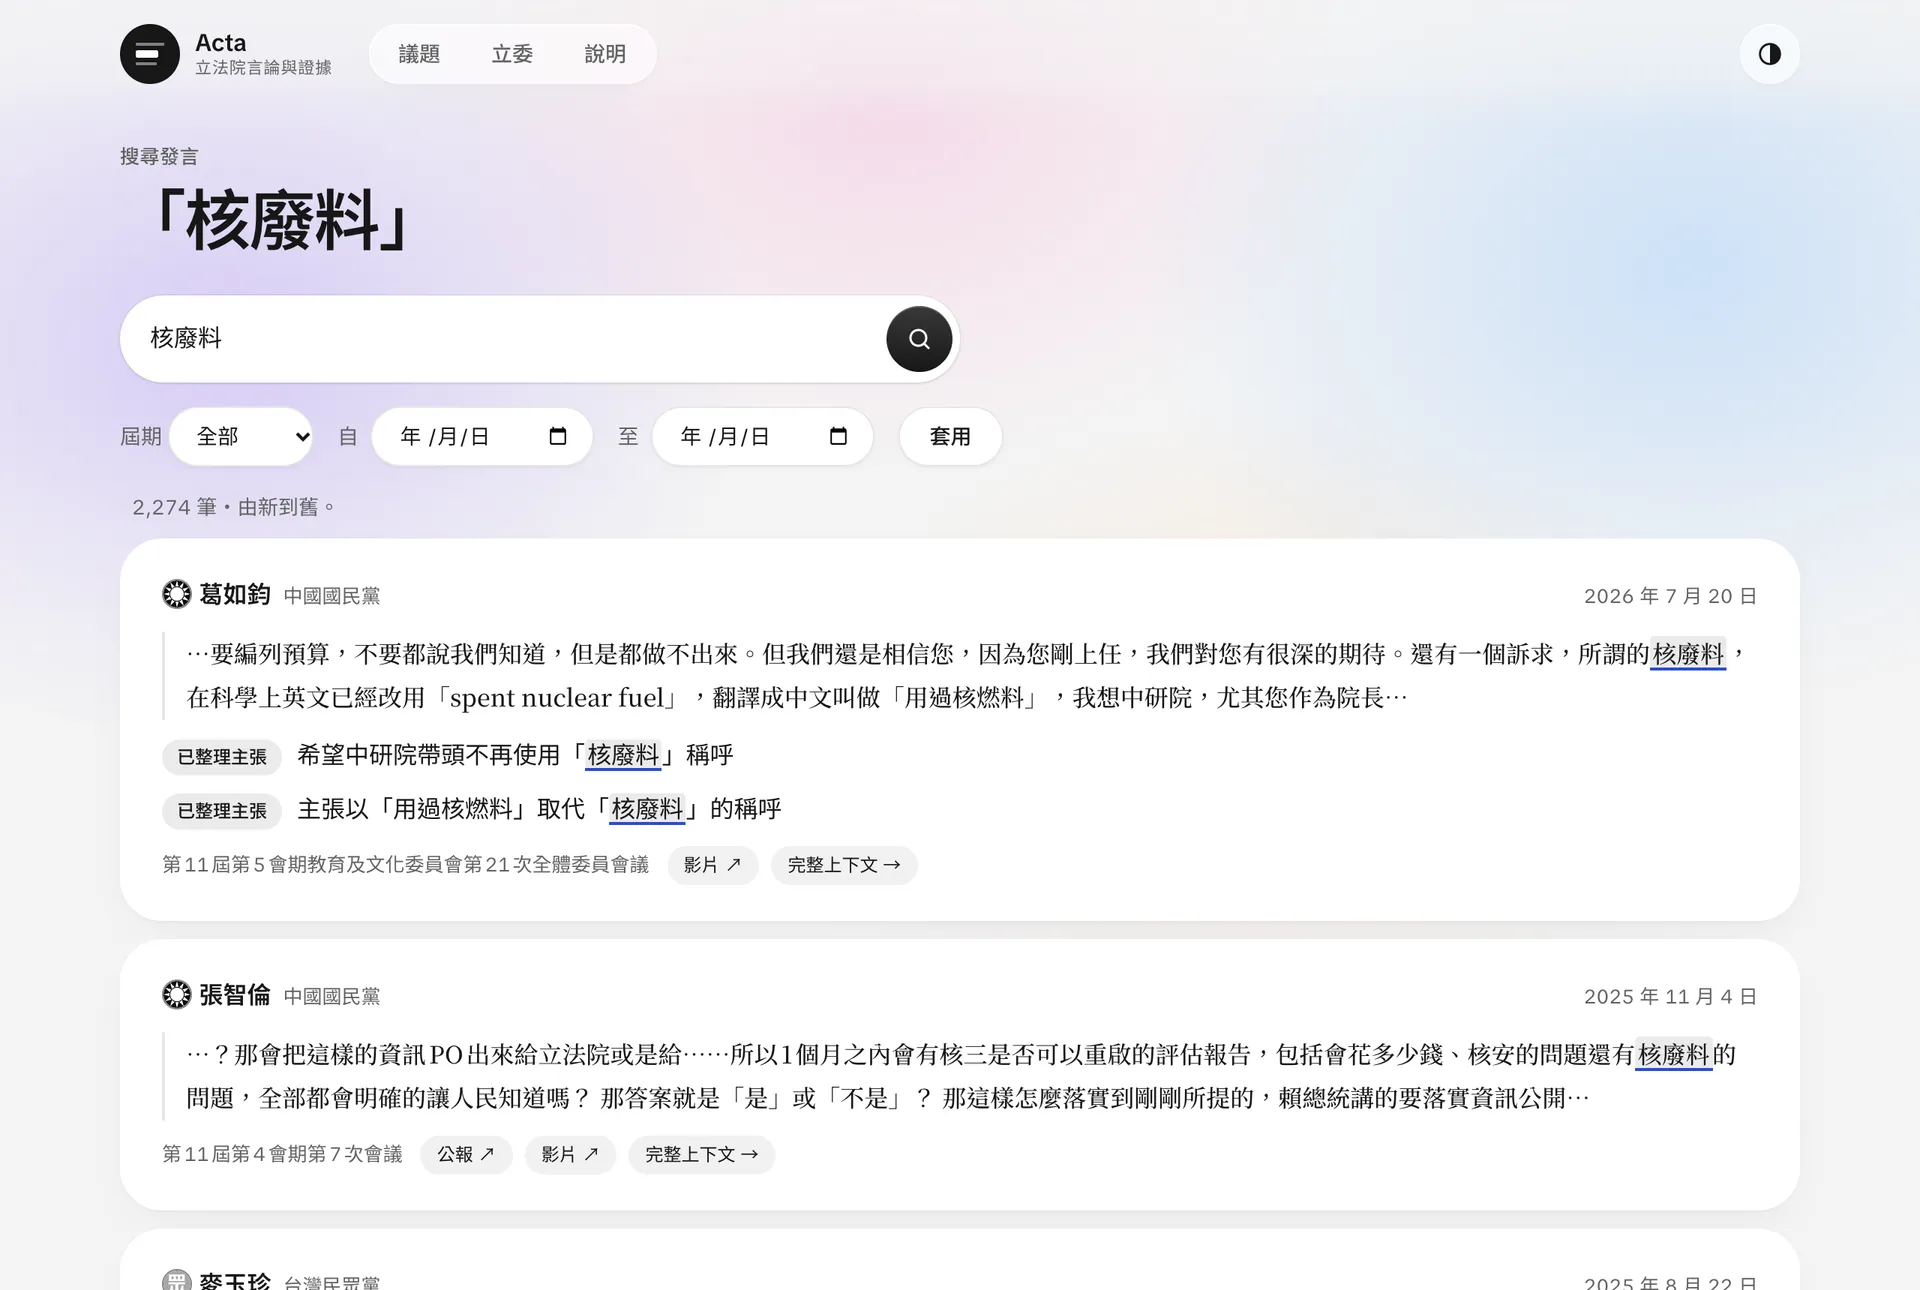Viewport: 1920px width, 1290px height.
Task: Click legislator name 麥玉珍
Action: pyautogui.click(x=235, y=1281)
